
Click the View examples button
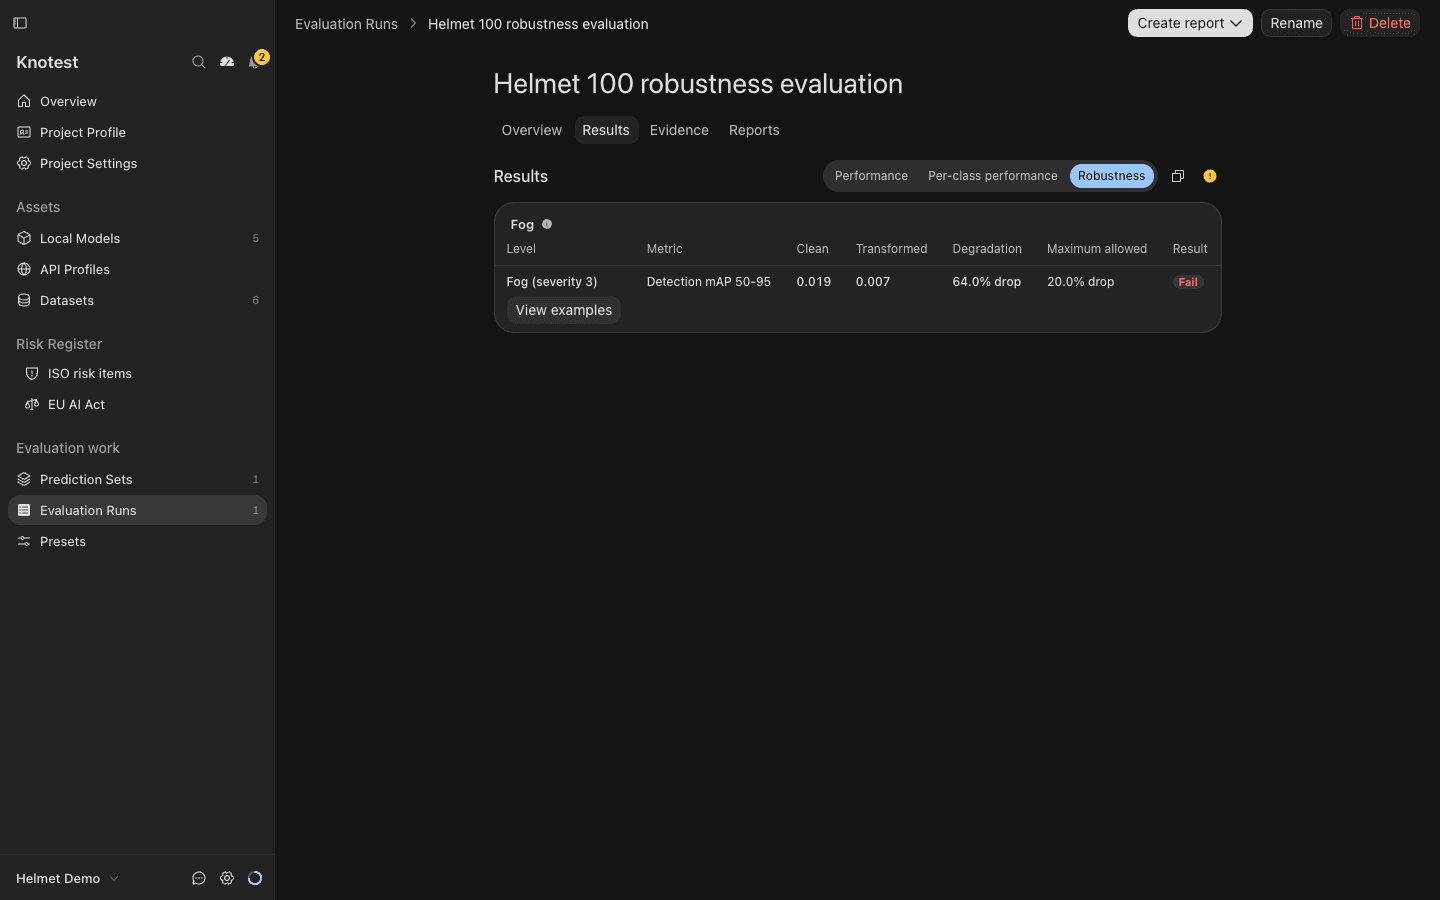coord(564,310)
